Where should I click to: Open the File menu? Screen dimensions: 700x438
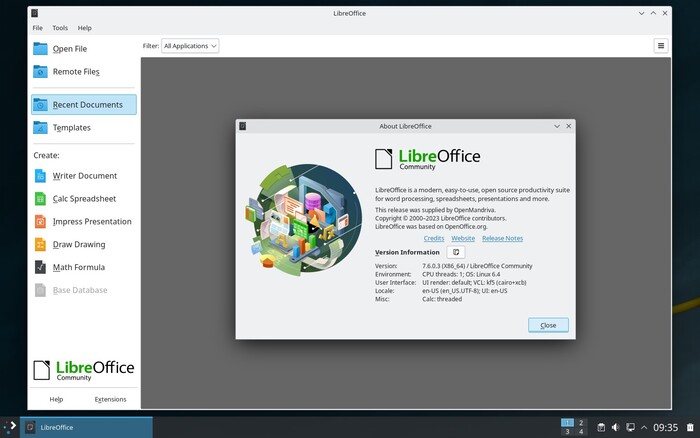tap(38, 28)
